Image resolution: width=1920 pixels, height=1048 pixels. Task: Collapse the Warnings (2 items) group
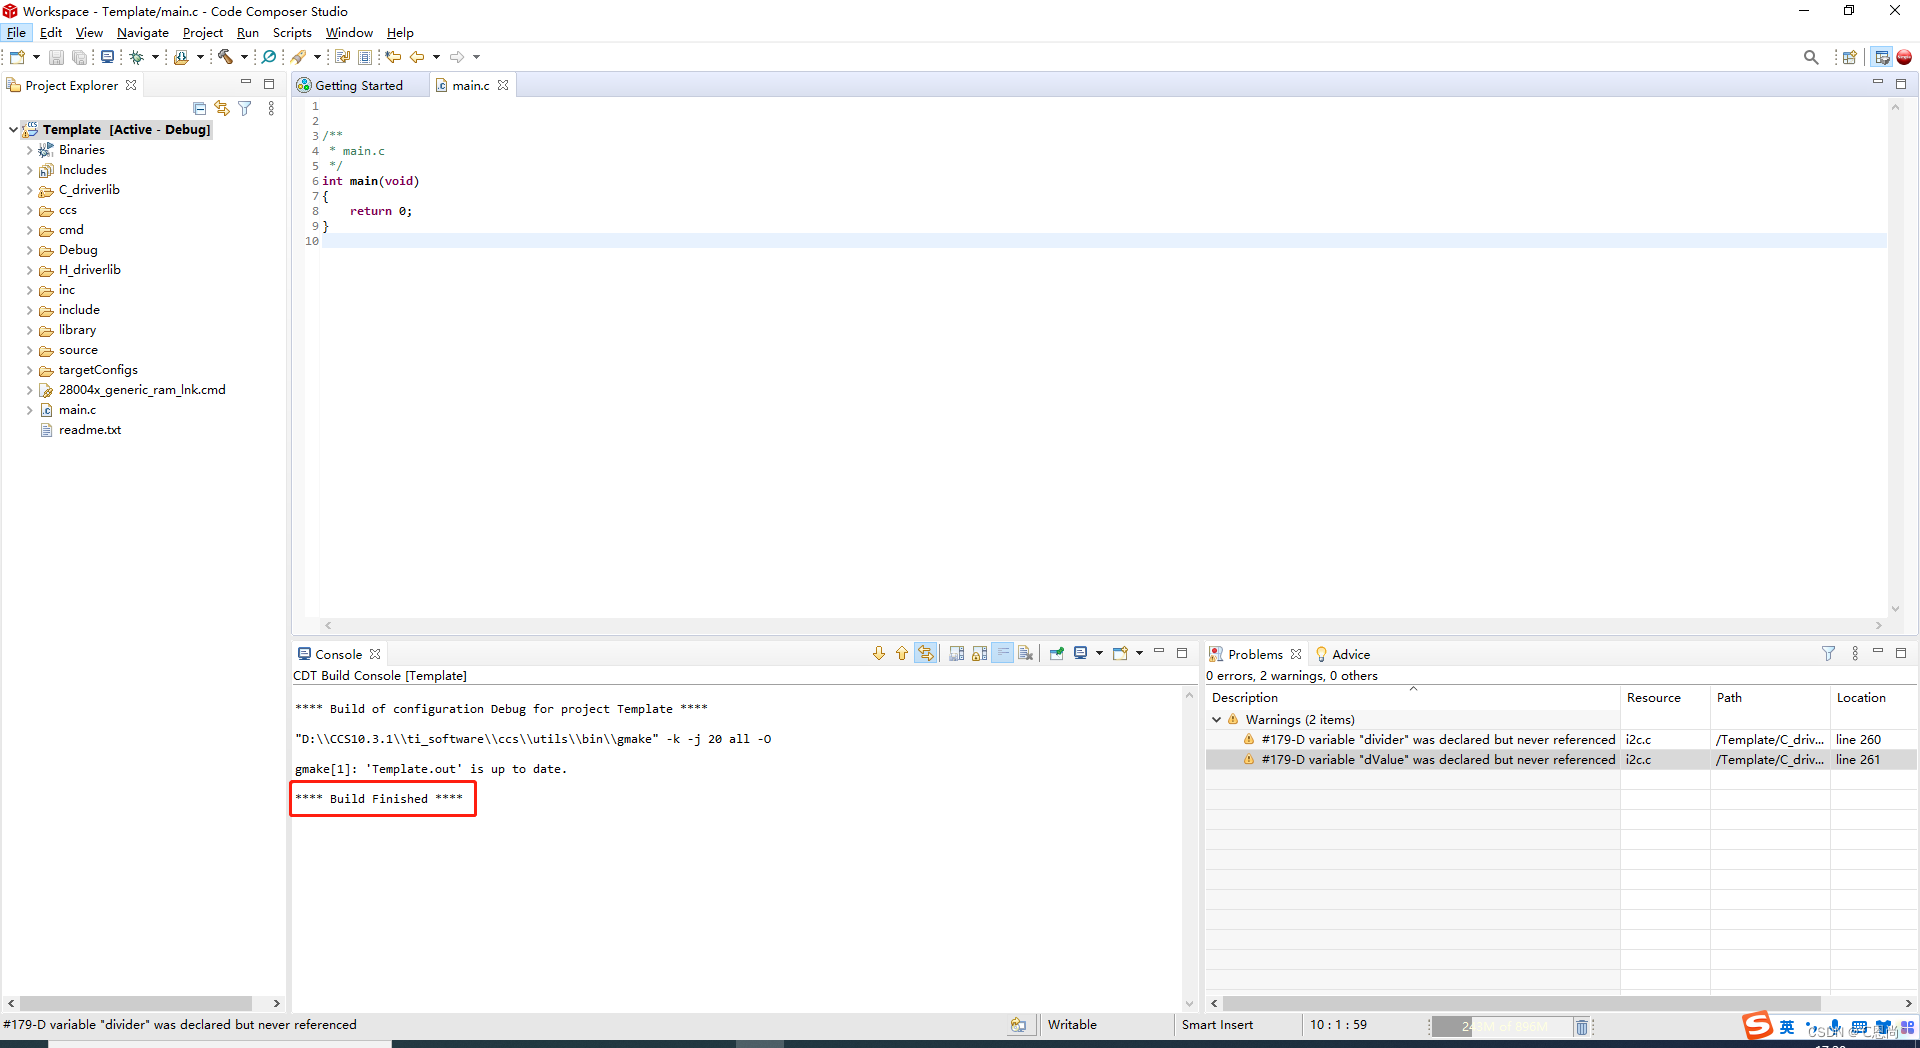(1216, 720)
